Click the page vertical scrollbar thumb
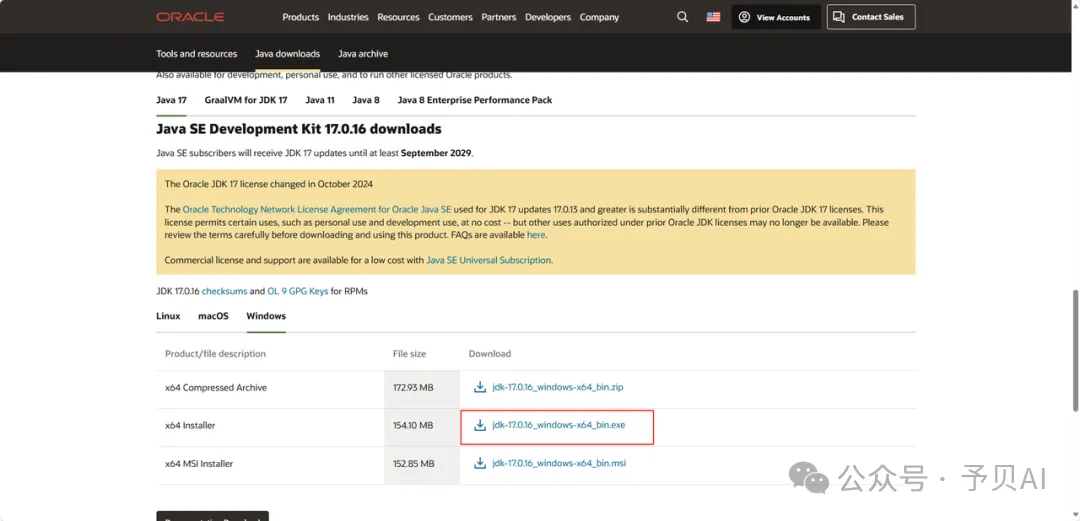The image size is (1080, 521). pyautogui.click(x=1076, y=350)
